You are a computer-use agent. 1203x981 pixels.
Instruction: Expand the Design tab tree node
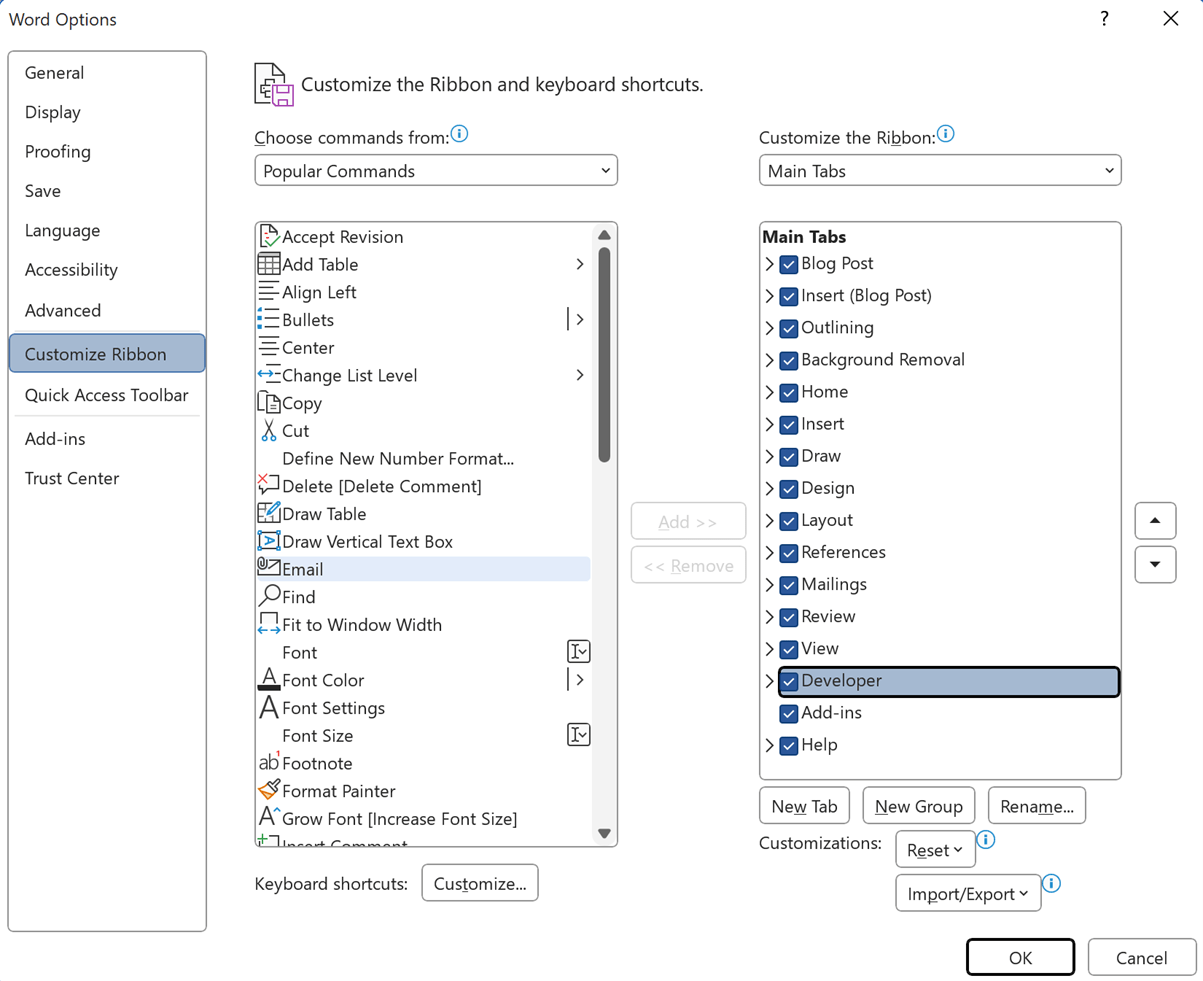coord(770,489)
